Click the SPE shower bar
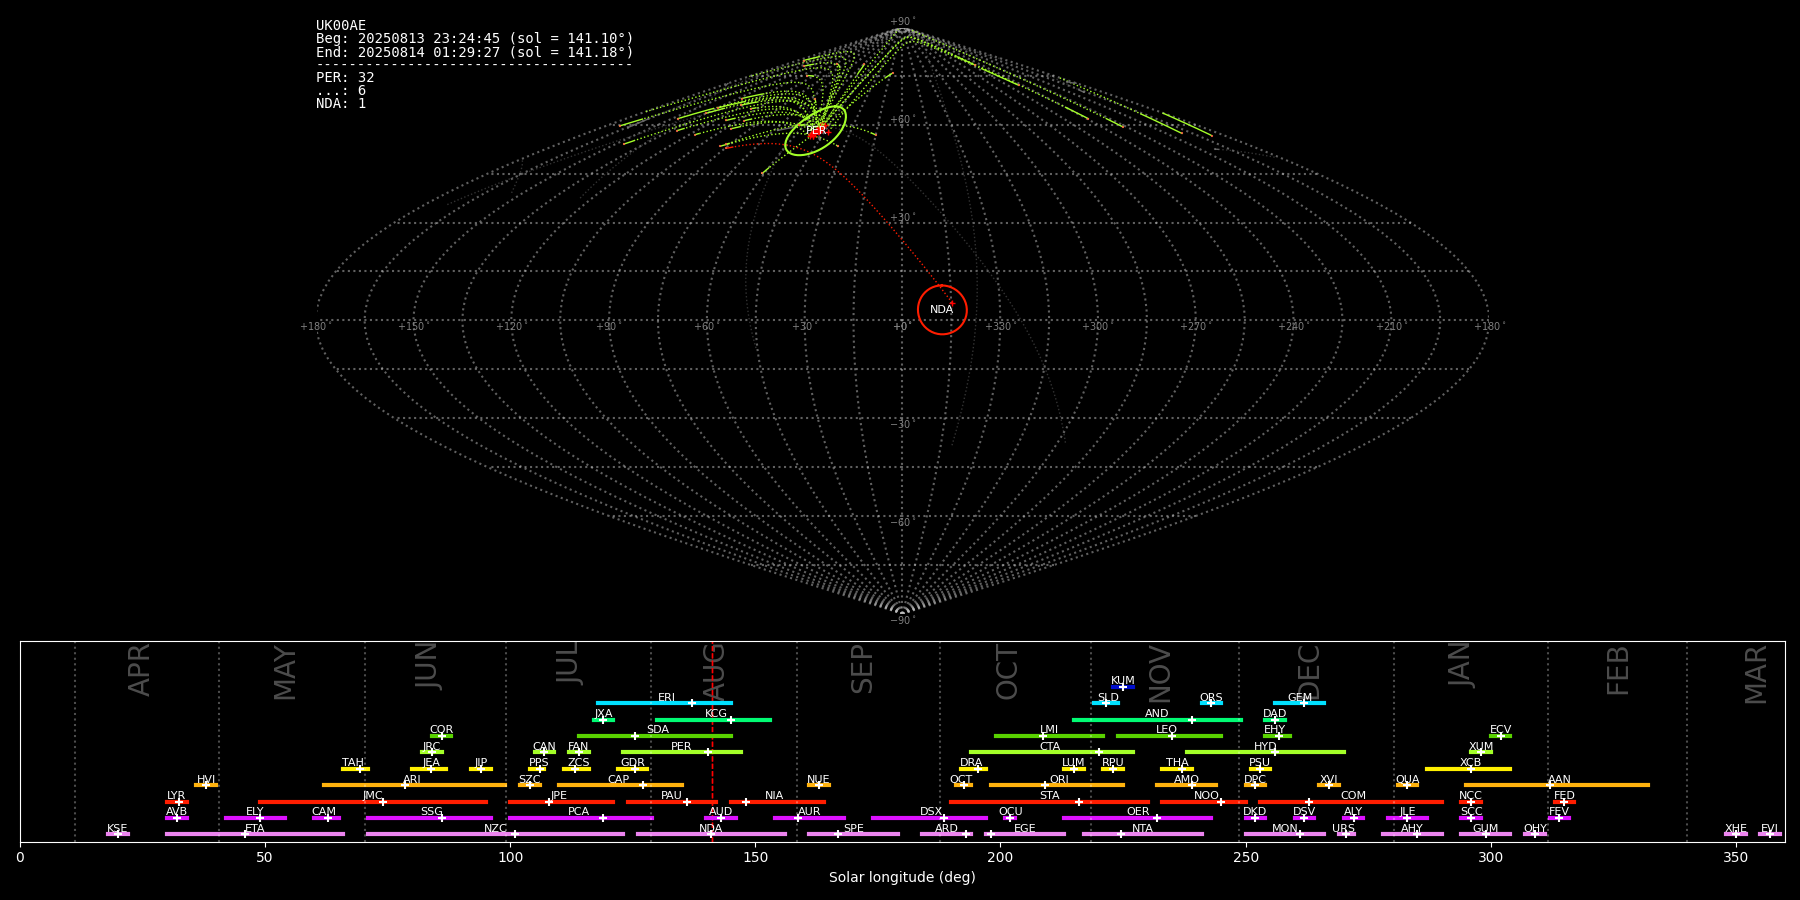This screenshot has height=900, width=1800. (x=853, y=834)
